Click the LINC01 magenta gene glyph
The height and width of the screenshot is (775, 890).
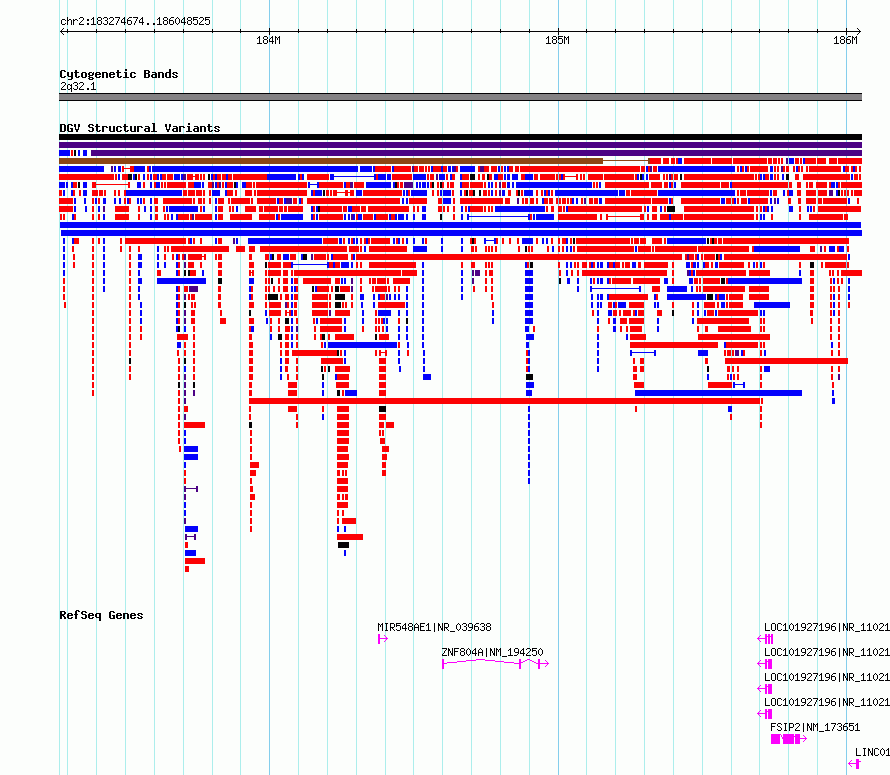854,764
